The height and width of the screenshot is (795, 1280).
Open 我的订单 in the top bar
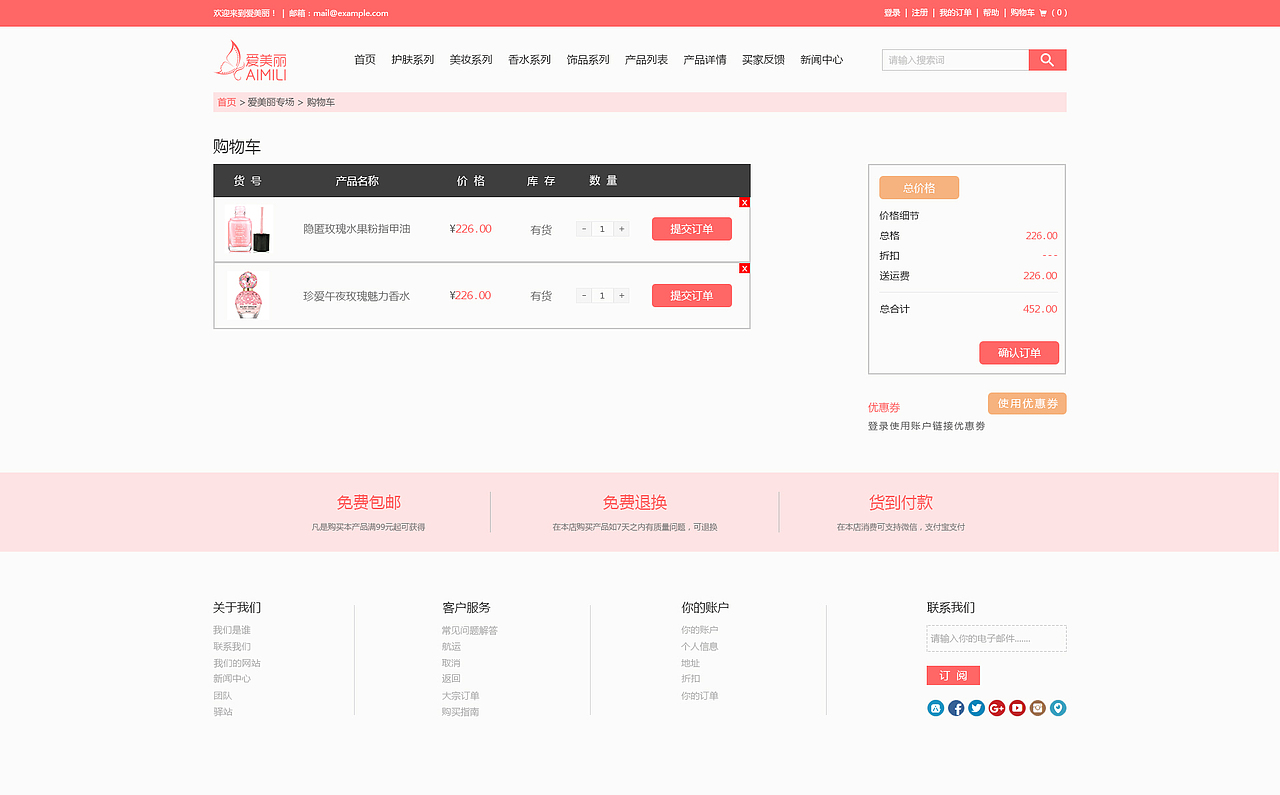pyautogui.click(x=955, y=13)
